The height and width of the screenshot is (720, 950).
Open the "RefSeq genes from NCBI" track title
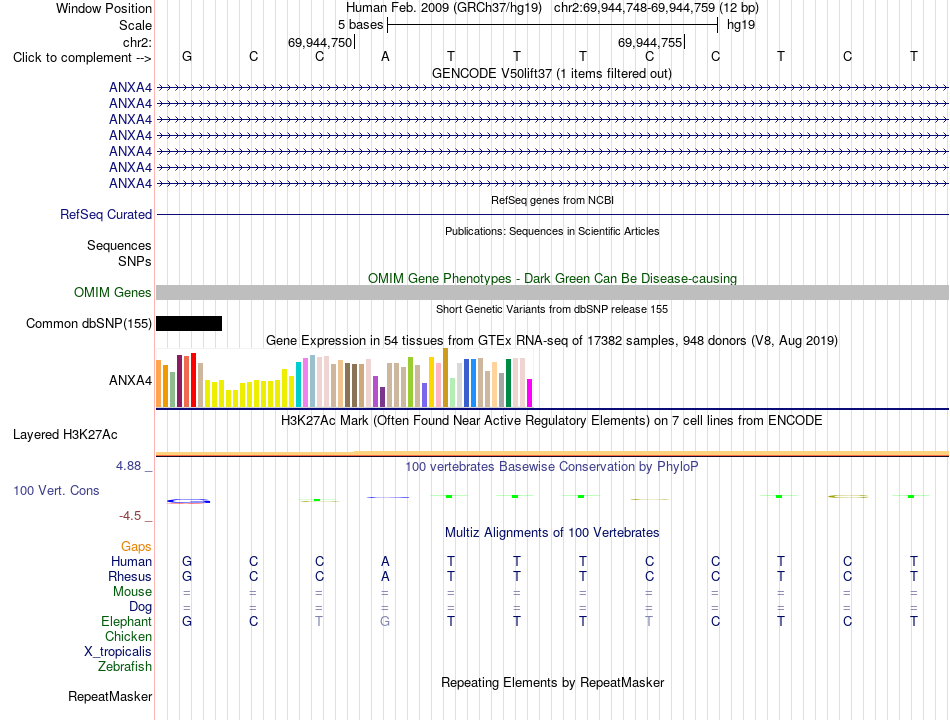[552, 200]
